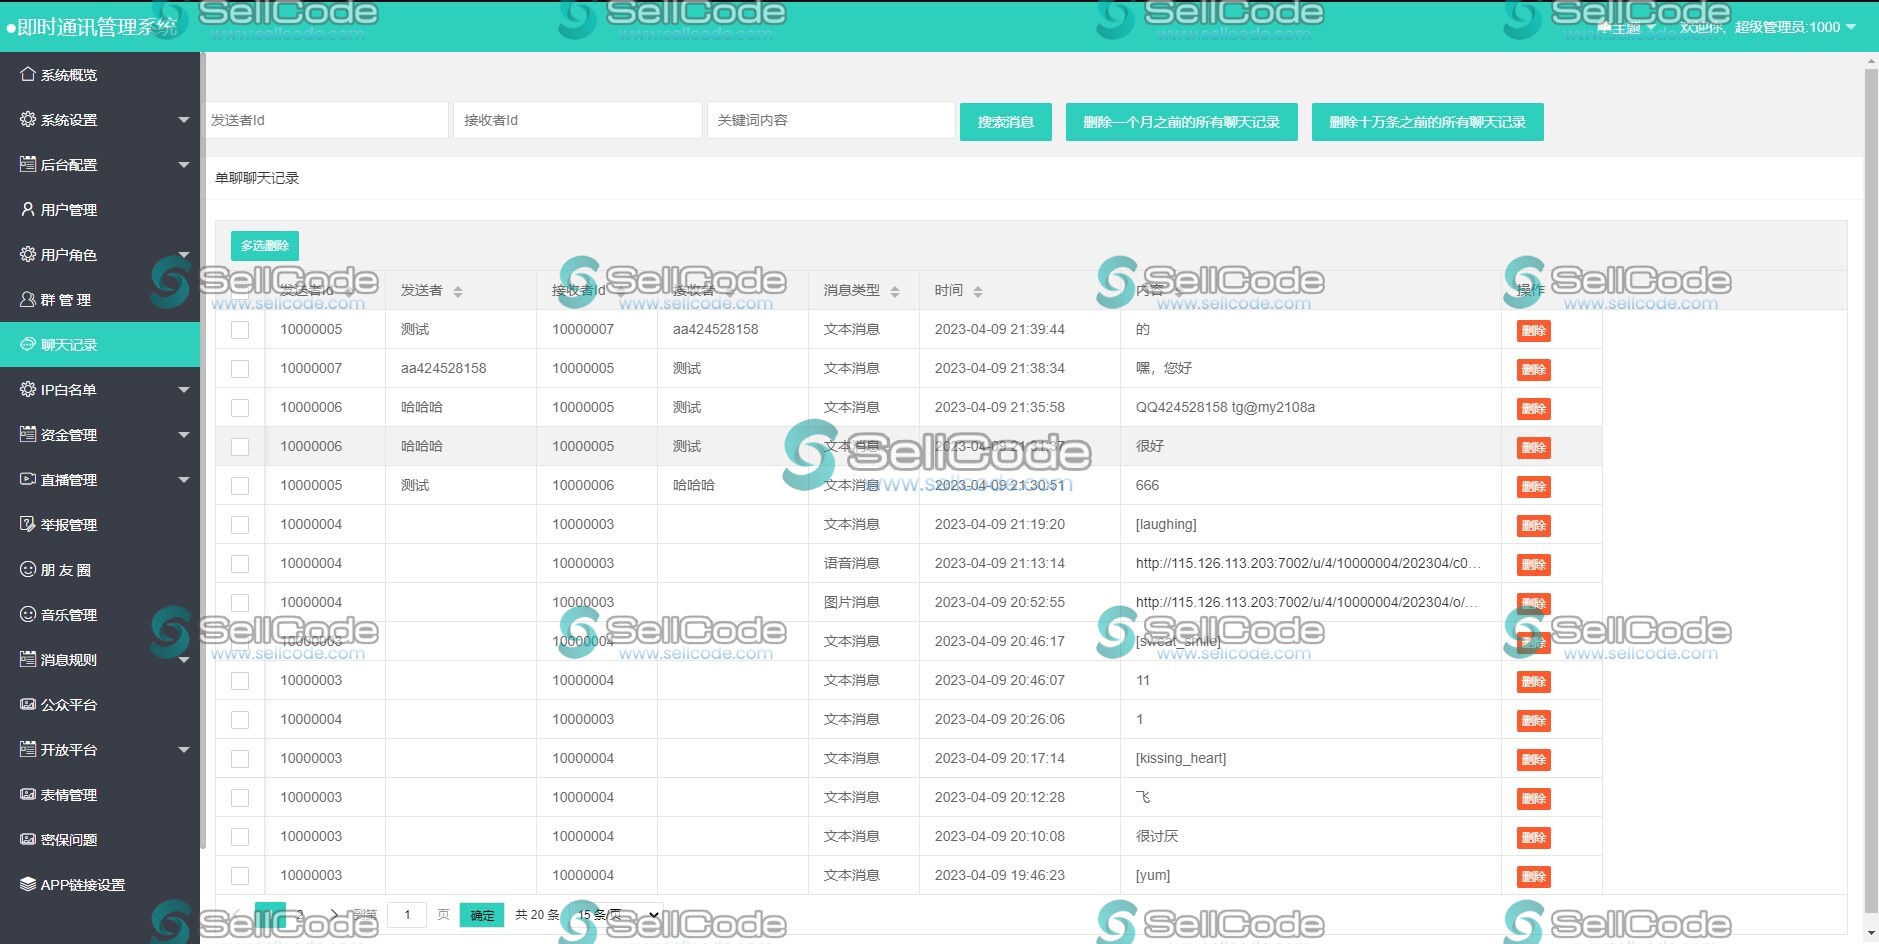Sort table by 消息类型 column arrows
This screenshot has width=1879, height=944.
pyautogui.click(x=895, y=291)
